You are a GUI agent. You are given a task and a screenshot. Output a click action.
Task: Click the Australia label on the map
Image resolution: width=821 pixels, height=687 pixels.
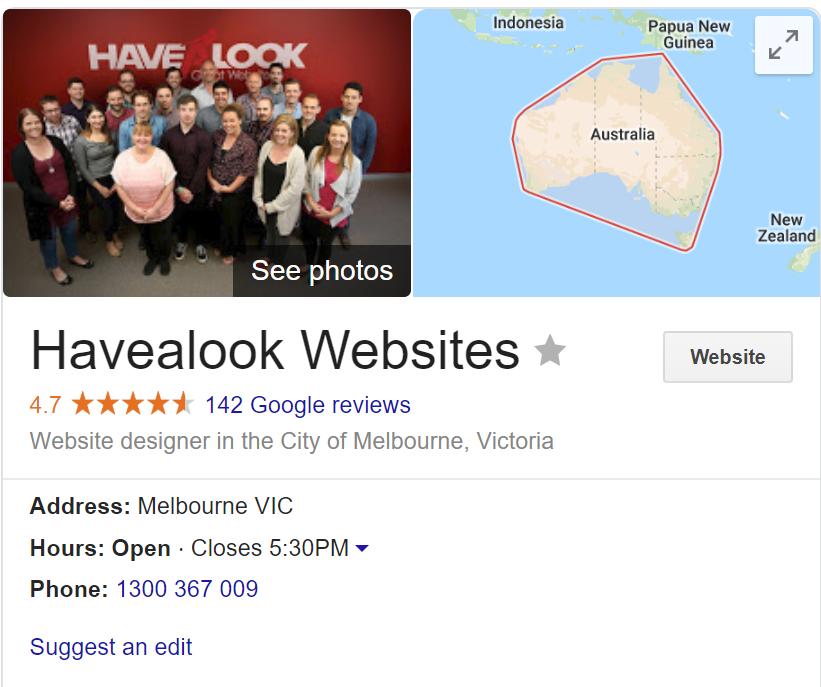[x=623, y=135]
